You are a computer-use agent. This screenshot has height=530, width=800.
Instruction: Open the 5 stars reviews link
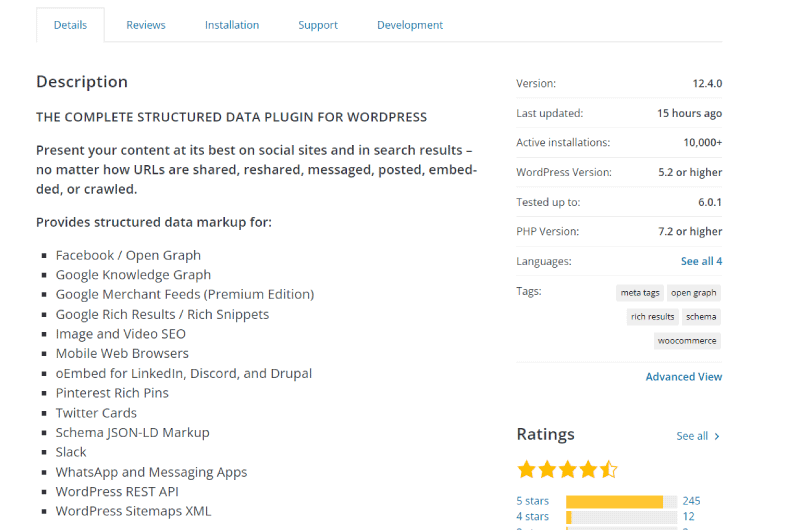click(x=533, y=501)
